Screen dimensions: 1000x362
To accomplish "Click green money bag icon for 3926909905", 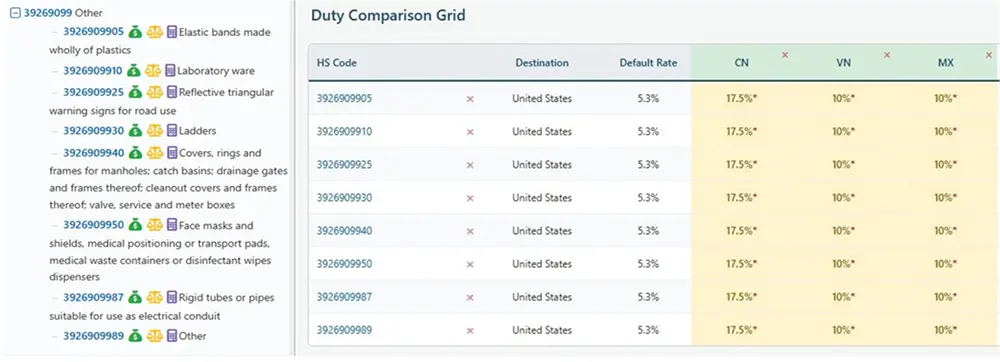I will pos(135,32).
